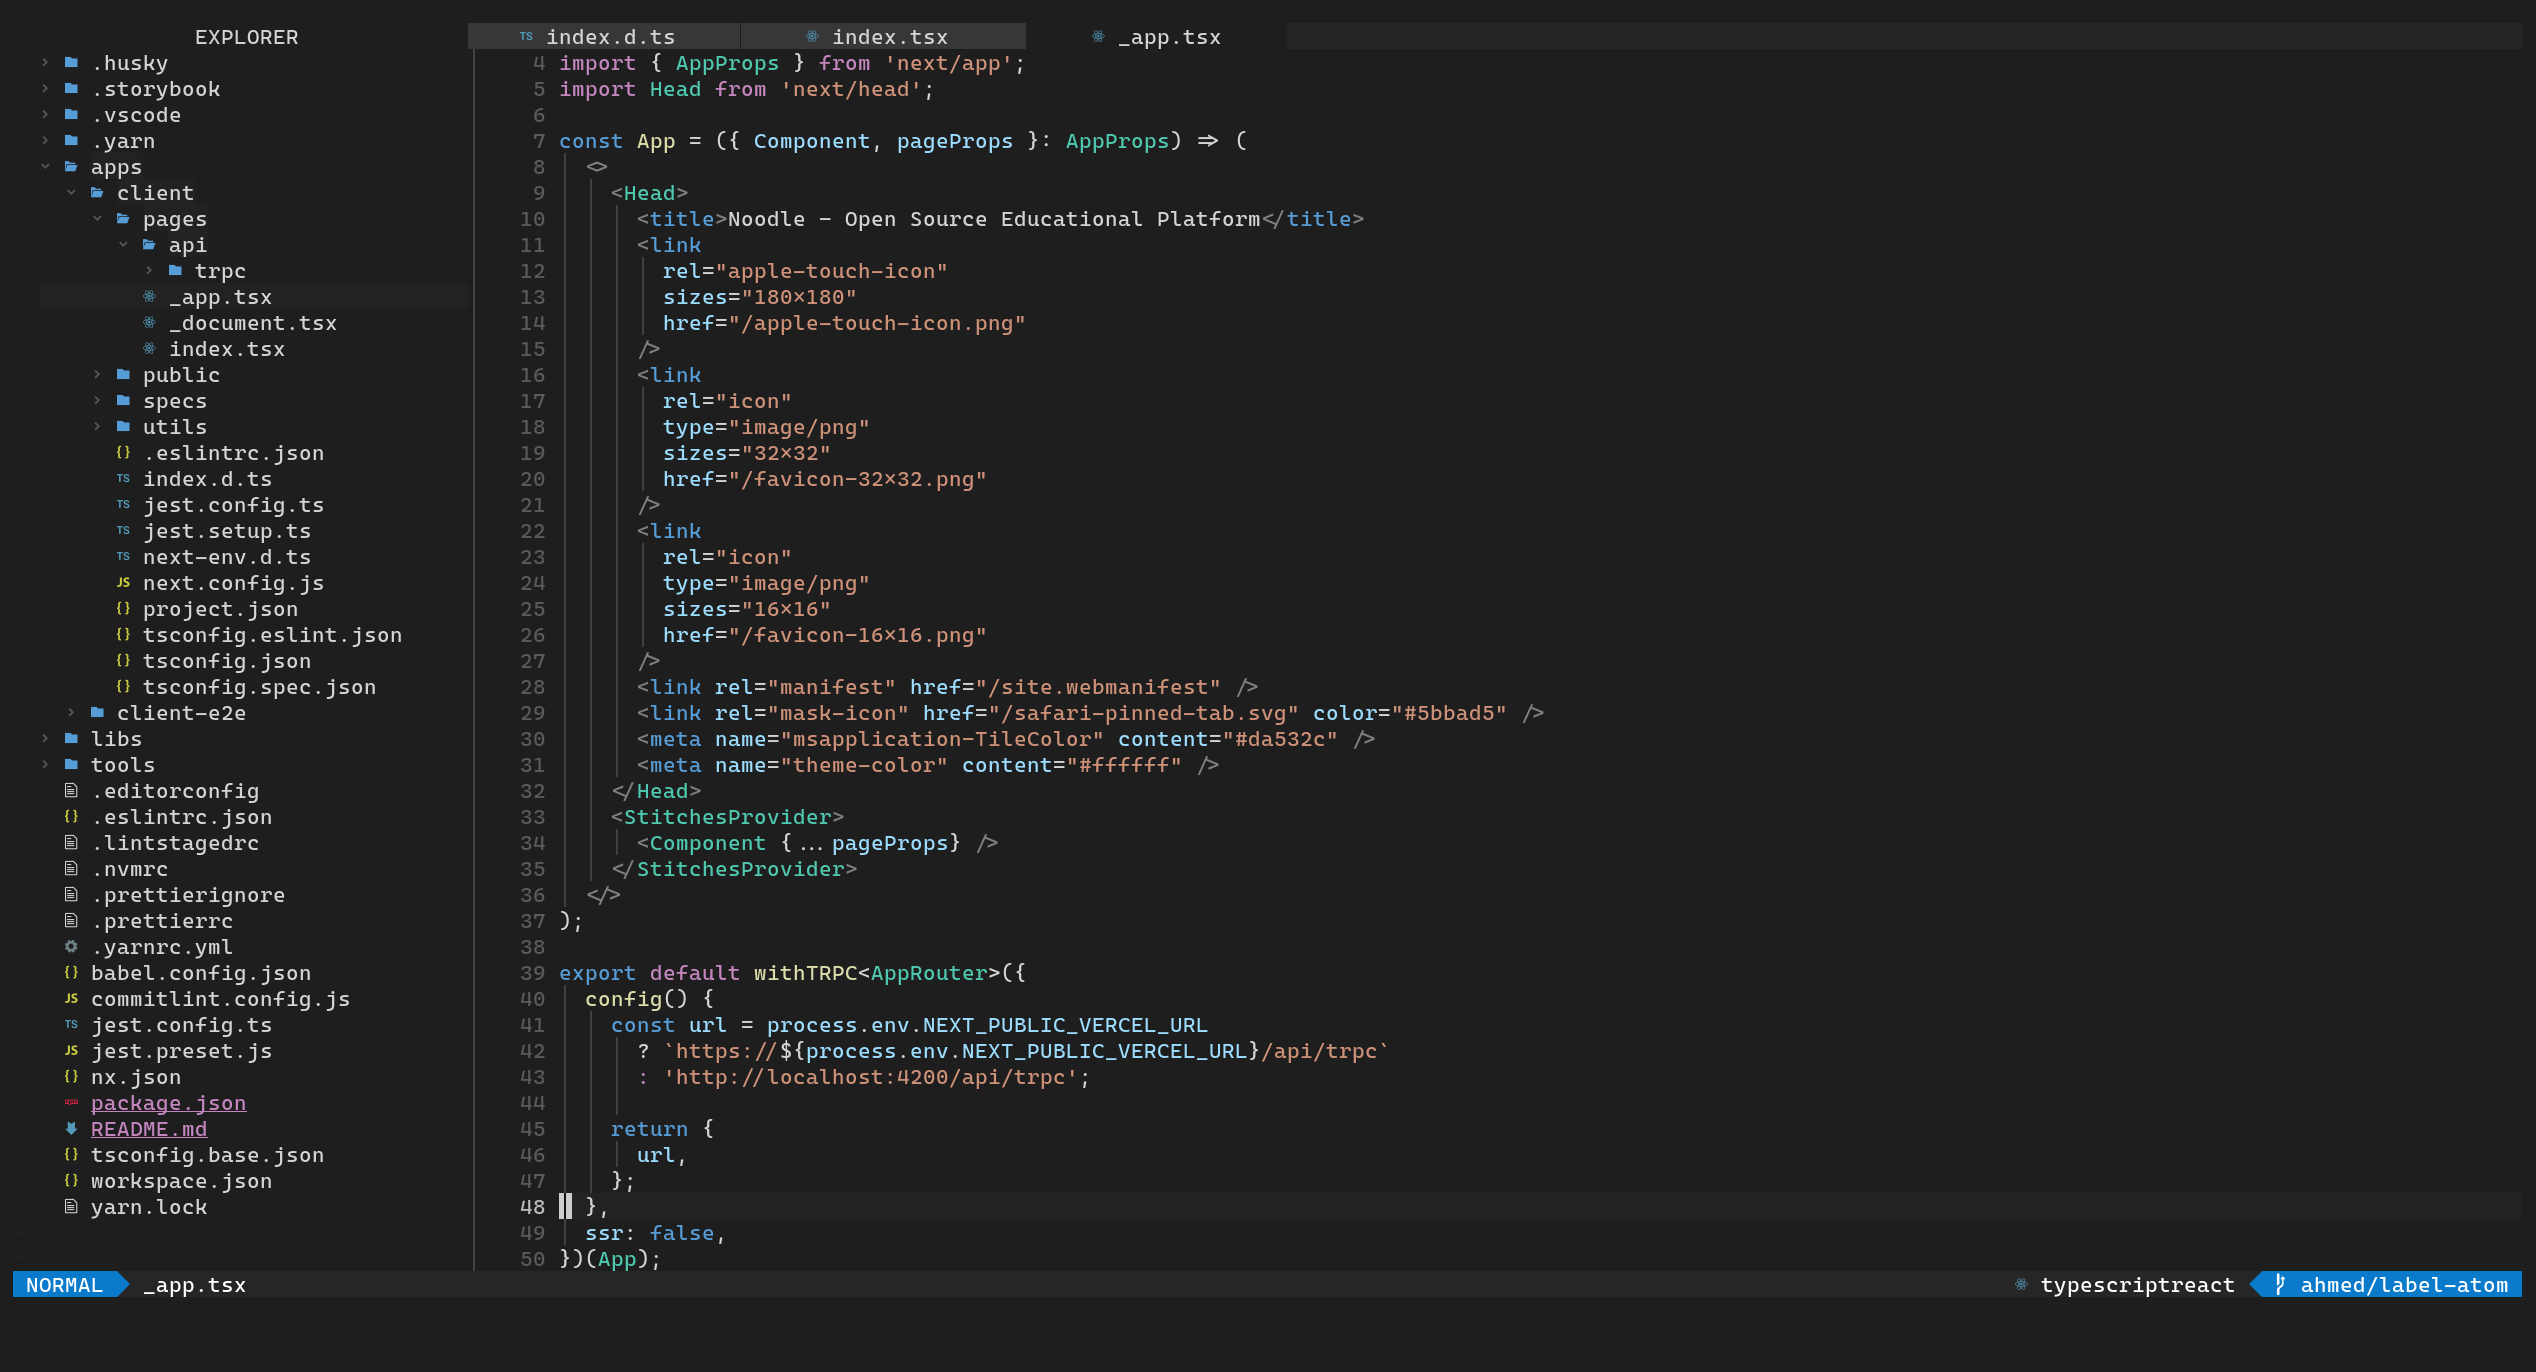This screenshot has width=2536, height=1372.
Task: Click the React icon on the _app.tsx tab
Action: [x=1098, y=37]
